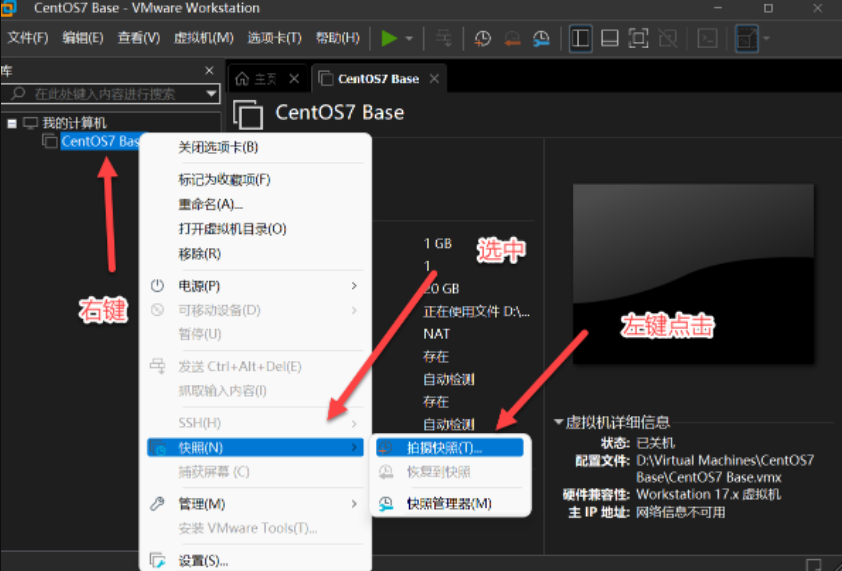Viewport: 842px width, 571px height.
Task: Toggle the library sidebar view icon
Action: coord(580,38)
